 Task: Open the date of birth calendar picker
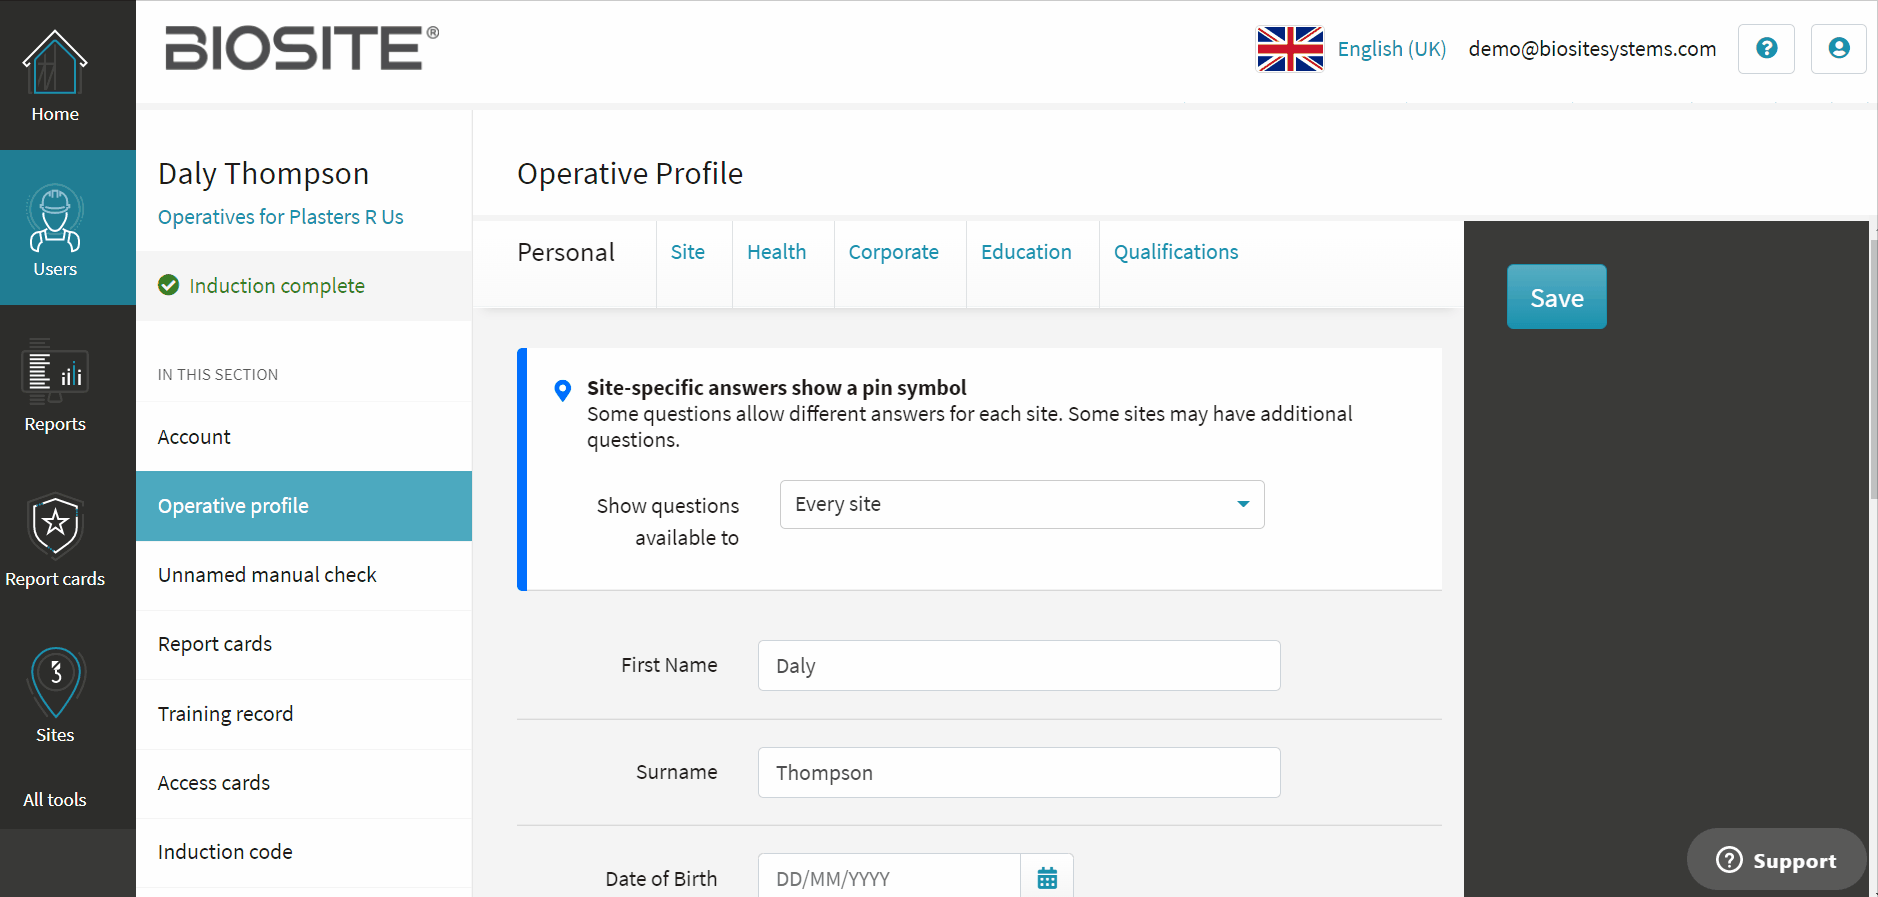point(1047,878)
